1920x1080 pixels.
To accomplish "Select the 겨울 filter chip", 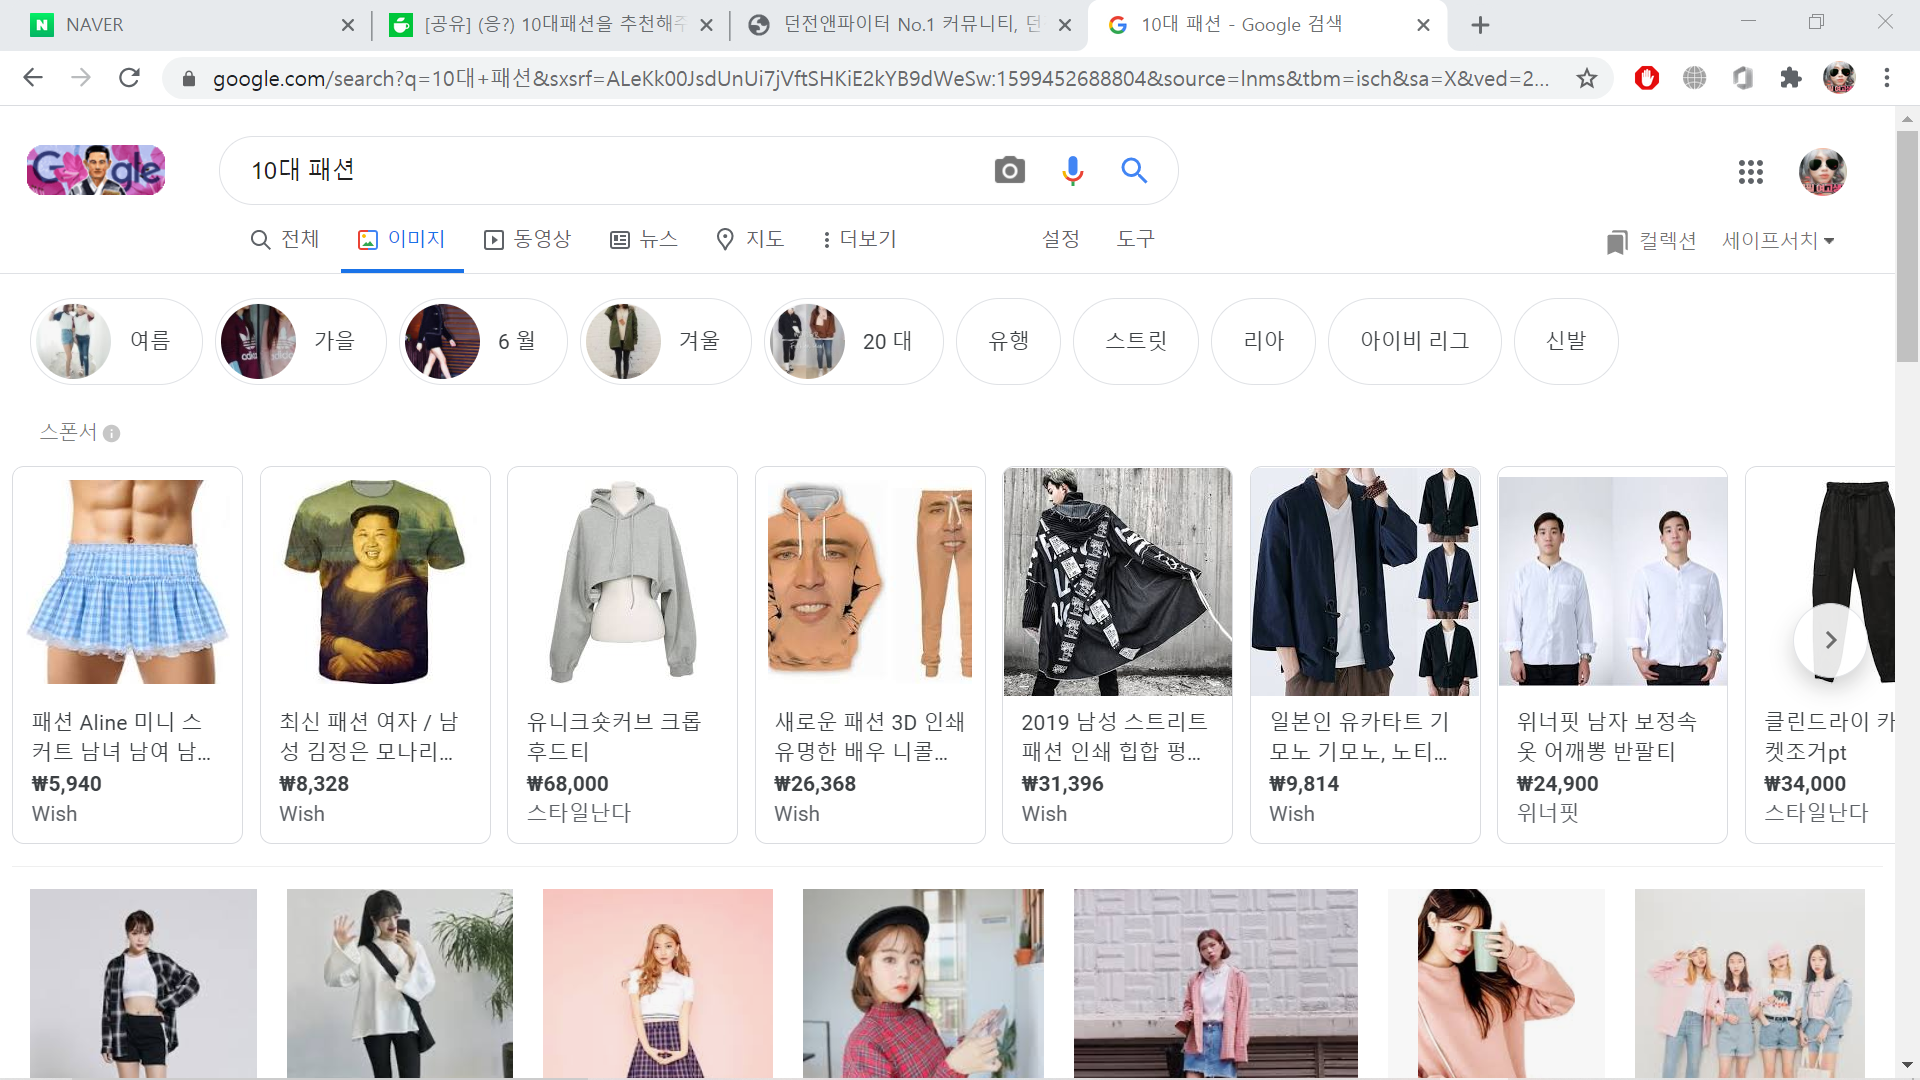I will [x=666, y=341].
